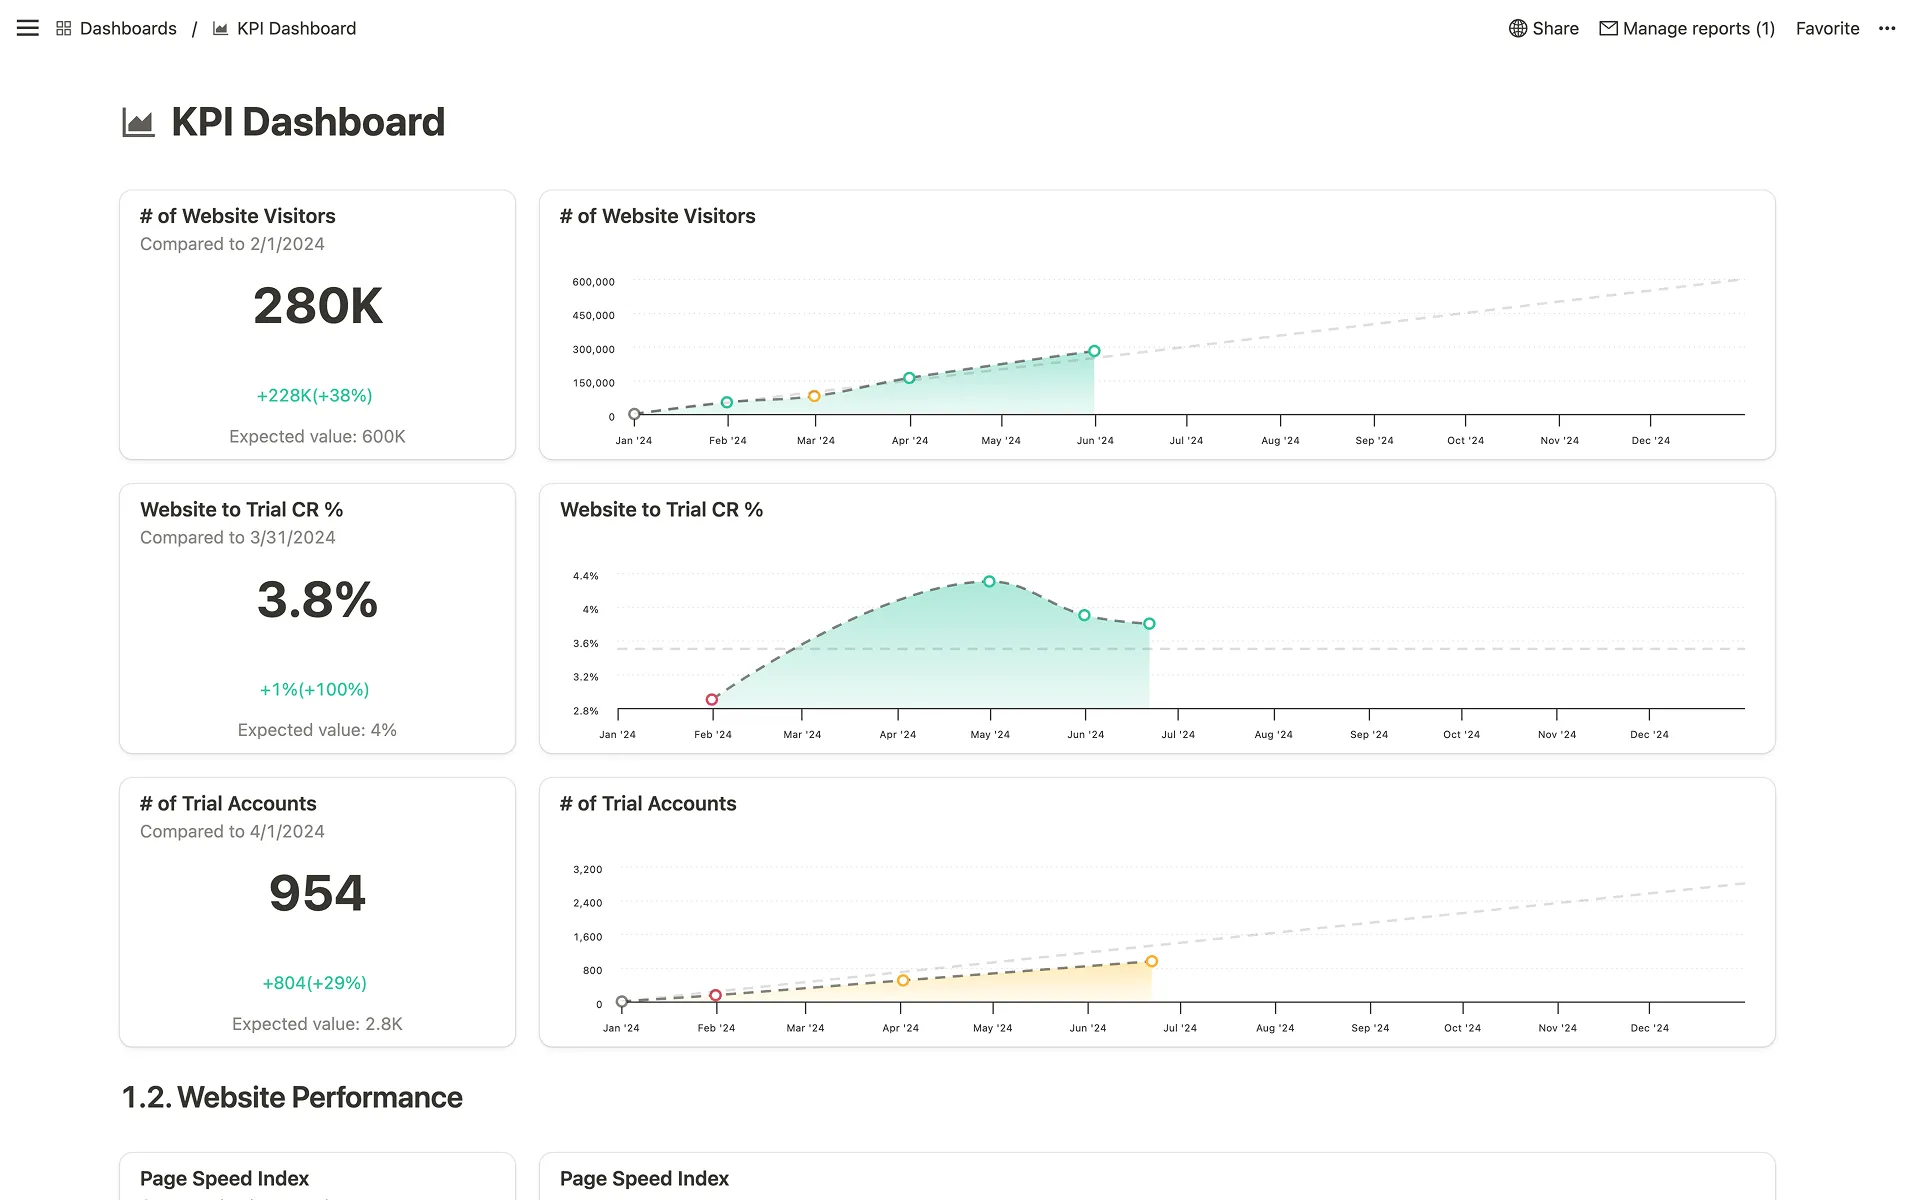Screen dimensions: 1920x1200
Task: Click KPI Dashboard breadcrumb text
Action: coord(296,28)
